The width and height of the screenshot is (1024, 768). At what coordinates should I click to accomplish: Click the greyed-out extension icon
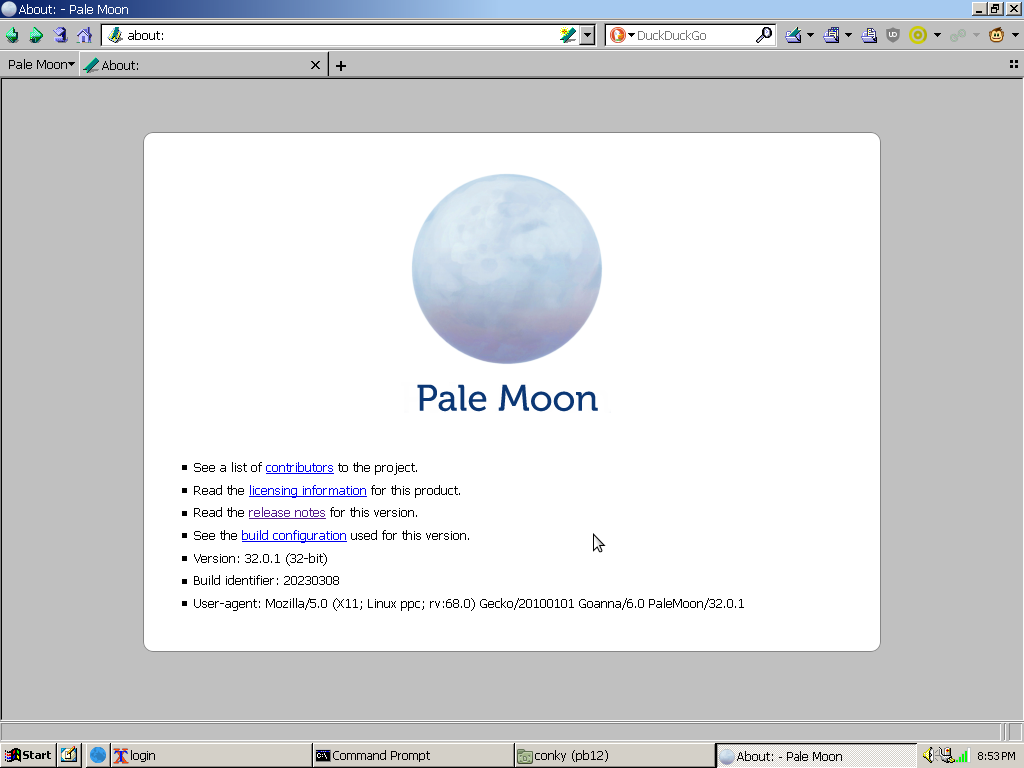pyautogui.click(x=958, y=35)
